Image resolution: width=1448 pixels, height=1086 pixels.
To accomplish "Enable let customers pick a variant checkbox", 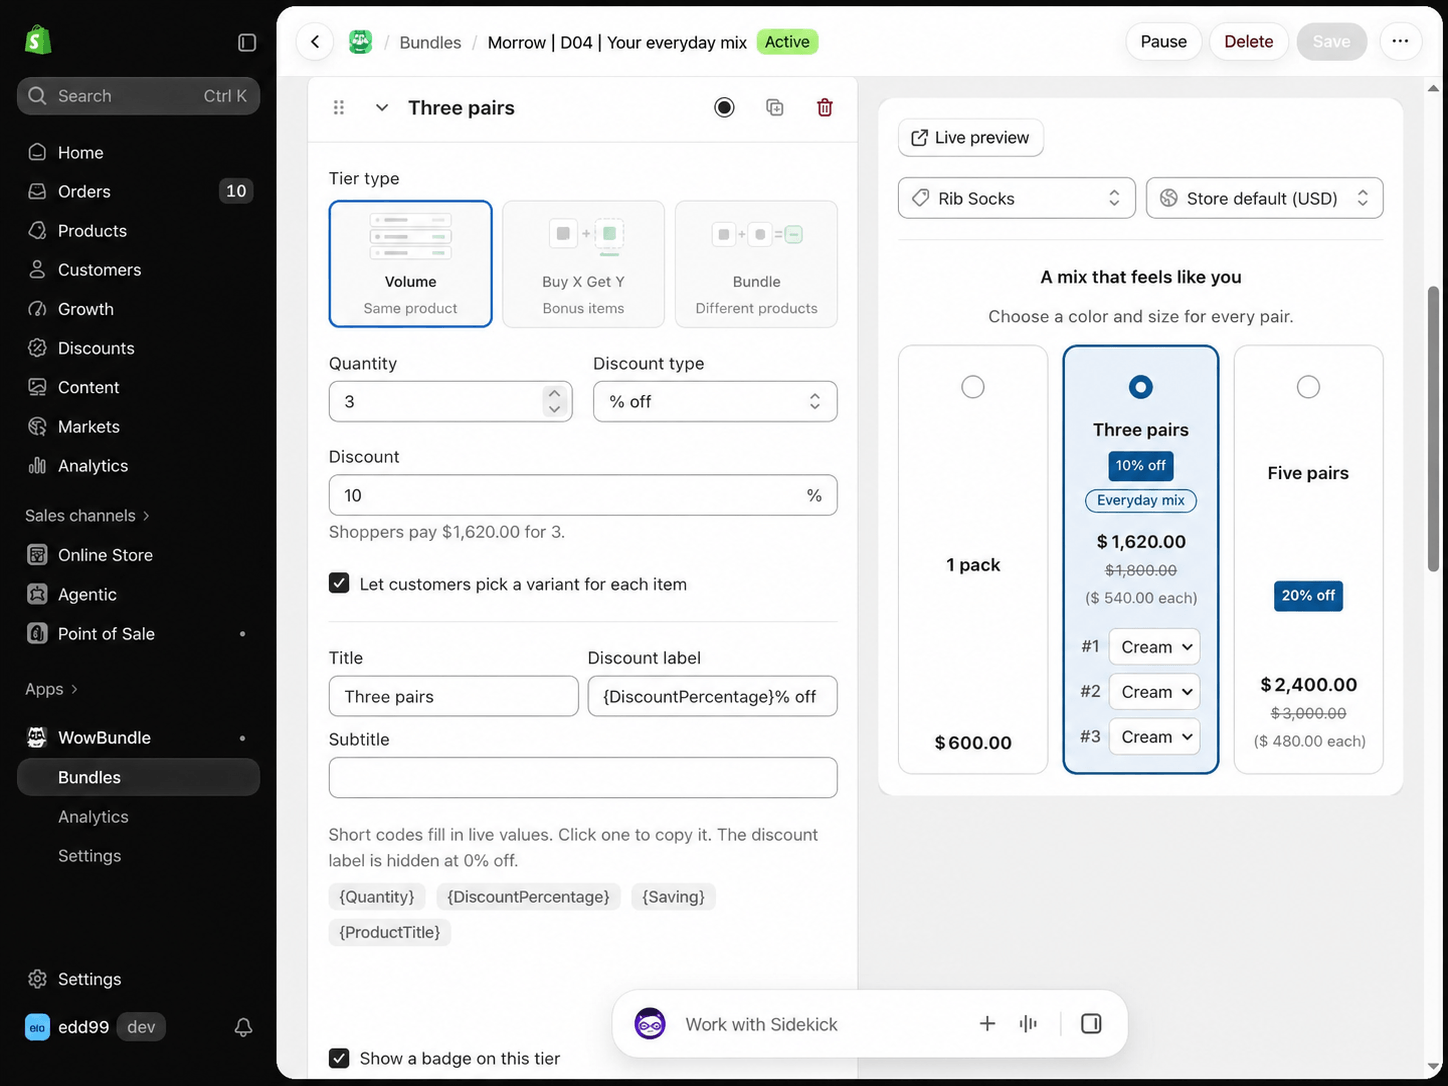I will click(x=339, y=583).
